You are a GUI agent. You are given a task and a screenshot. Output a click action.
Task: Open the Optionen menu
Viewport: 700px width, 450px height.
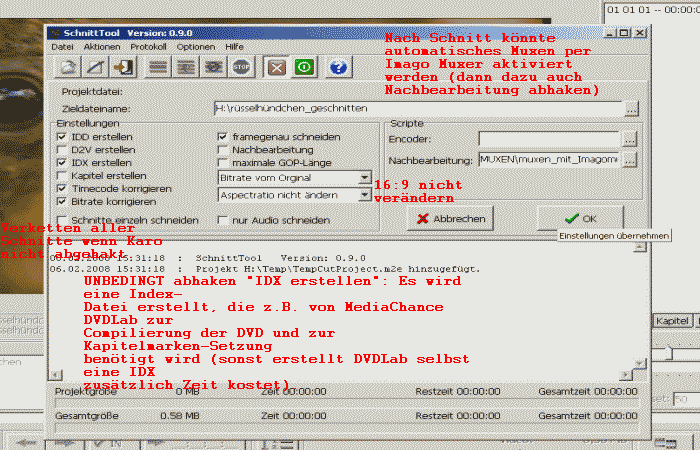(195, 46)
